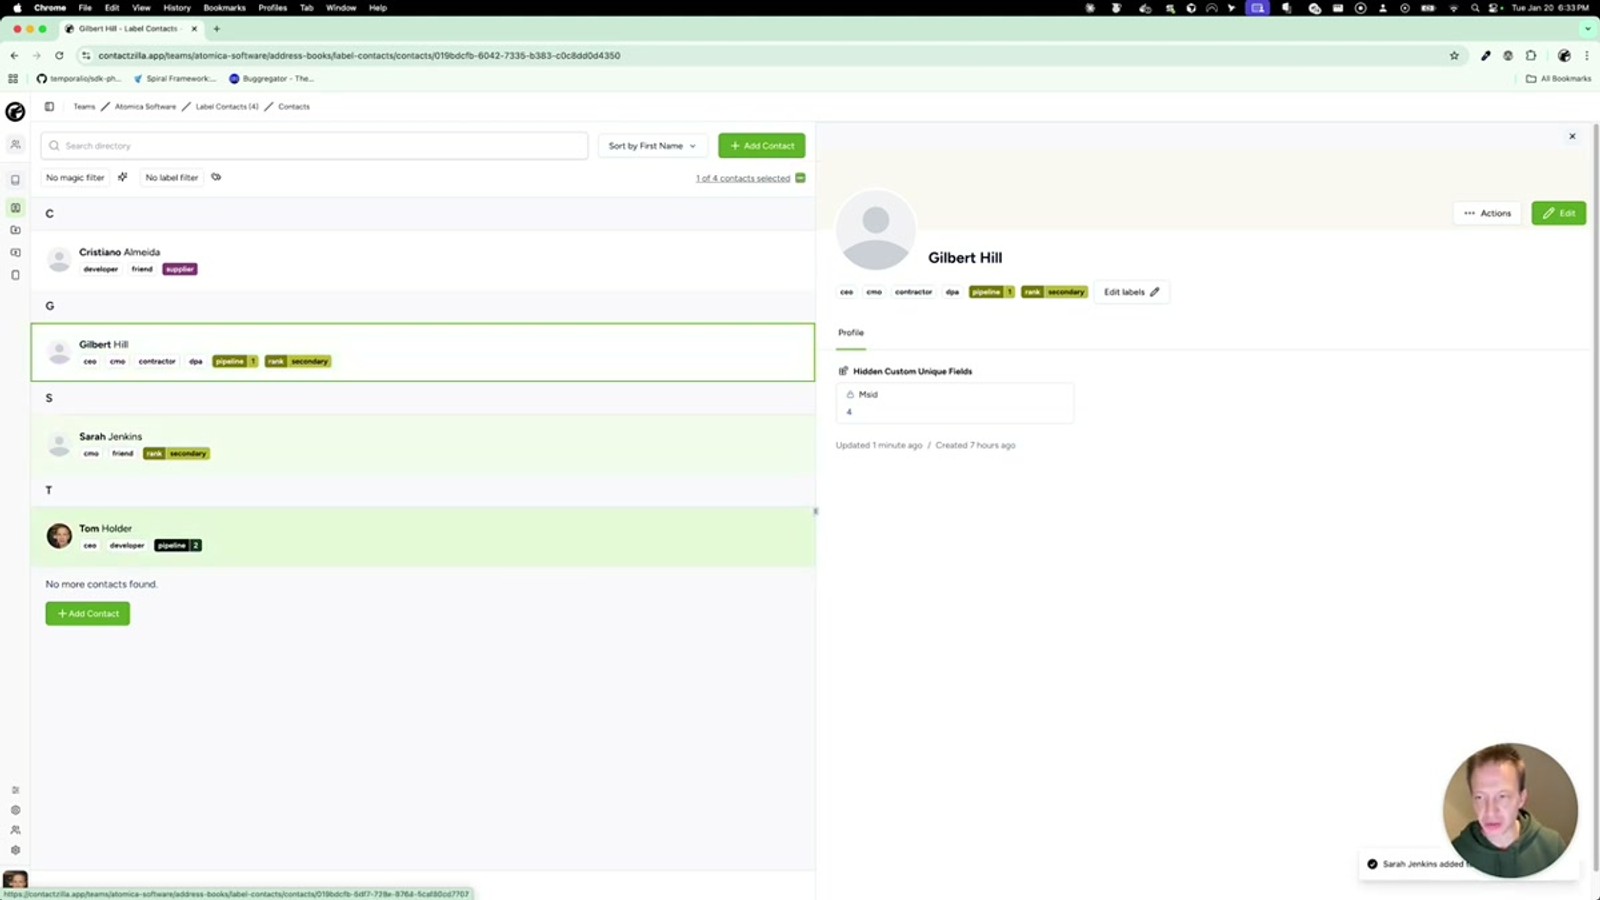The height and width of the screenshot is (900, 1600).
Task: Click Tom Holder's profile photo
Action: [59, 536]
